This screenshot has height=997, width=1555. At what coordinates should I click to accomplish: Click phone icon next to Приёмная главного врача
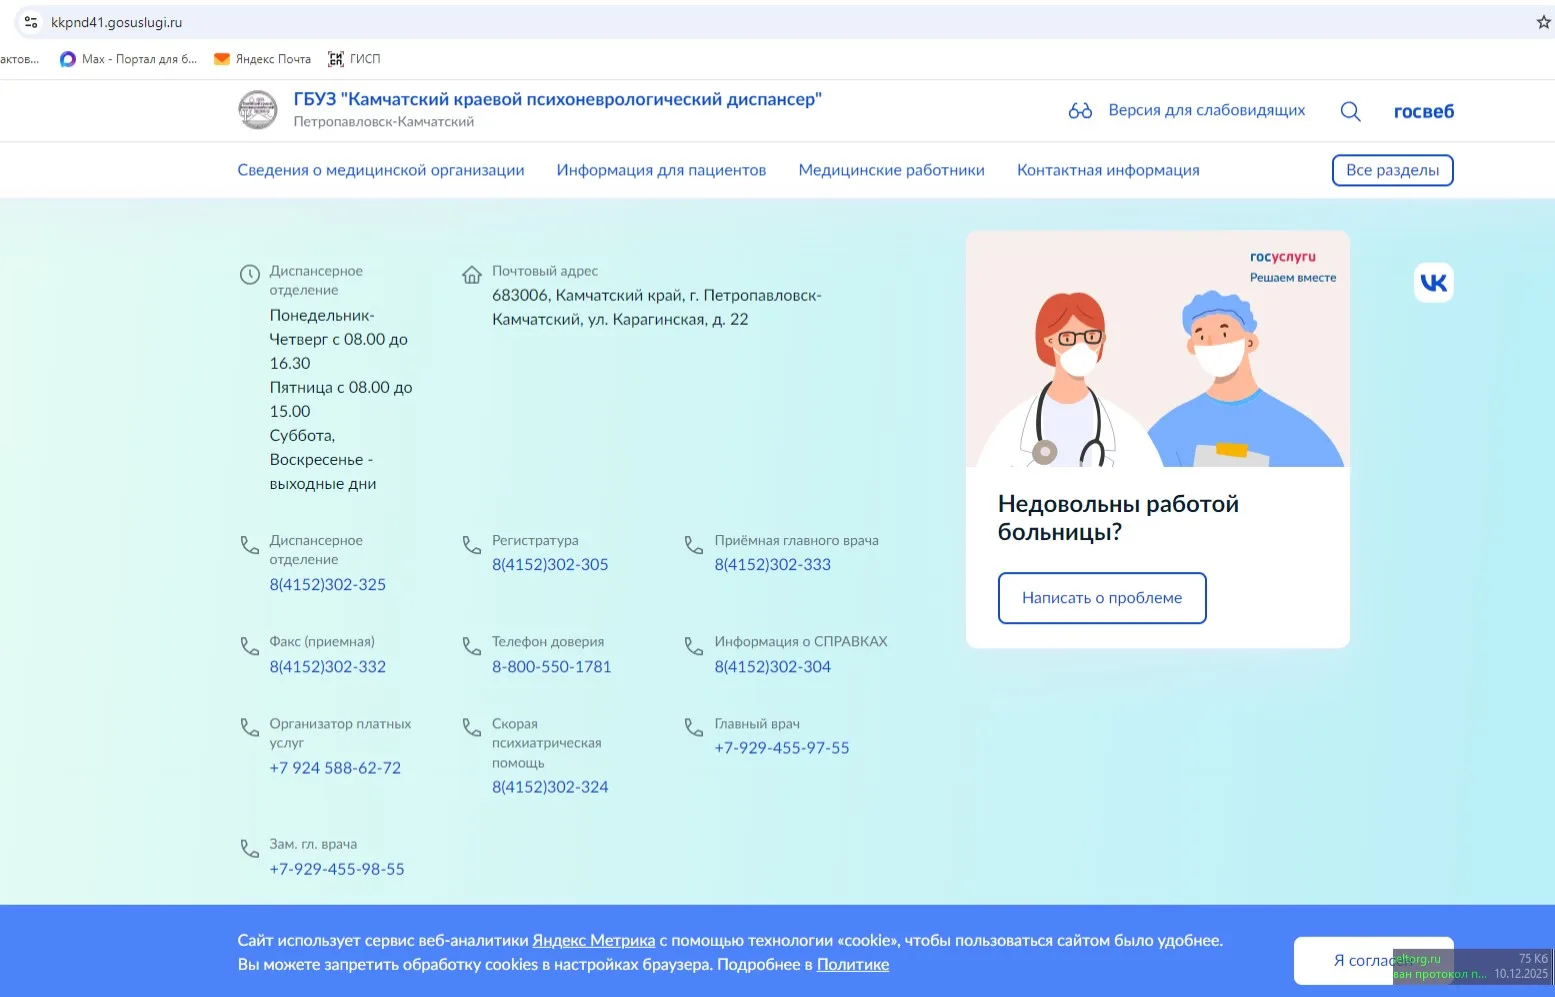[x=694, y=545]
